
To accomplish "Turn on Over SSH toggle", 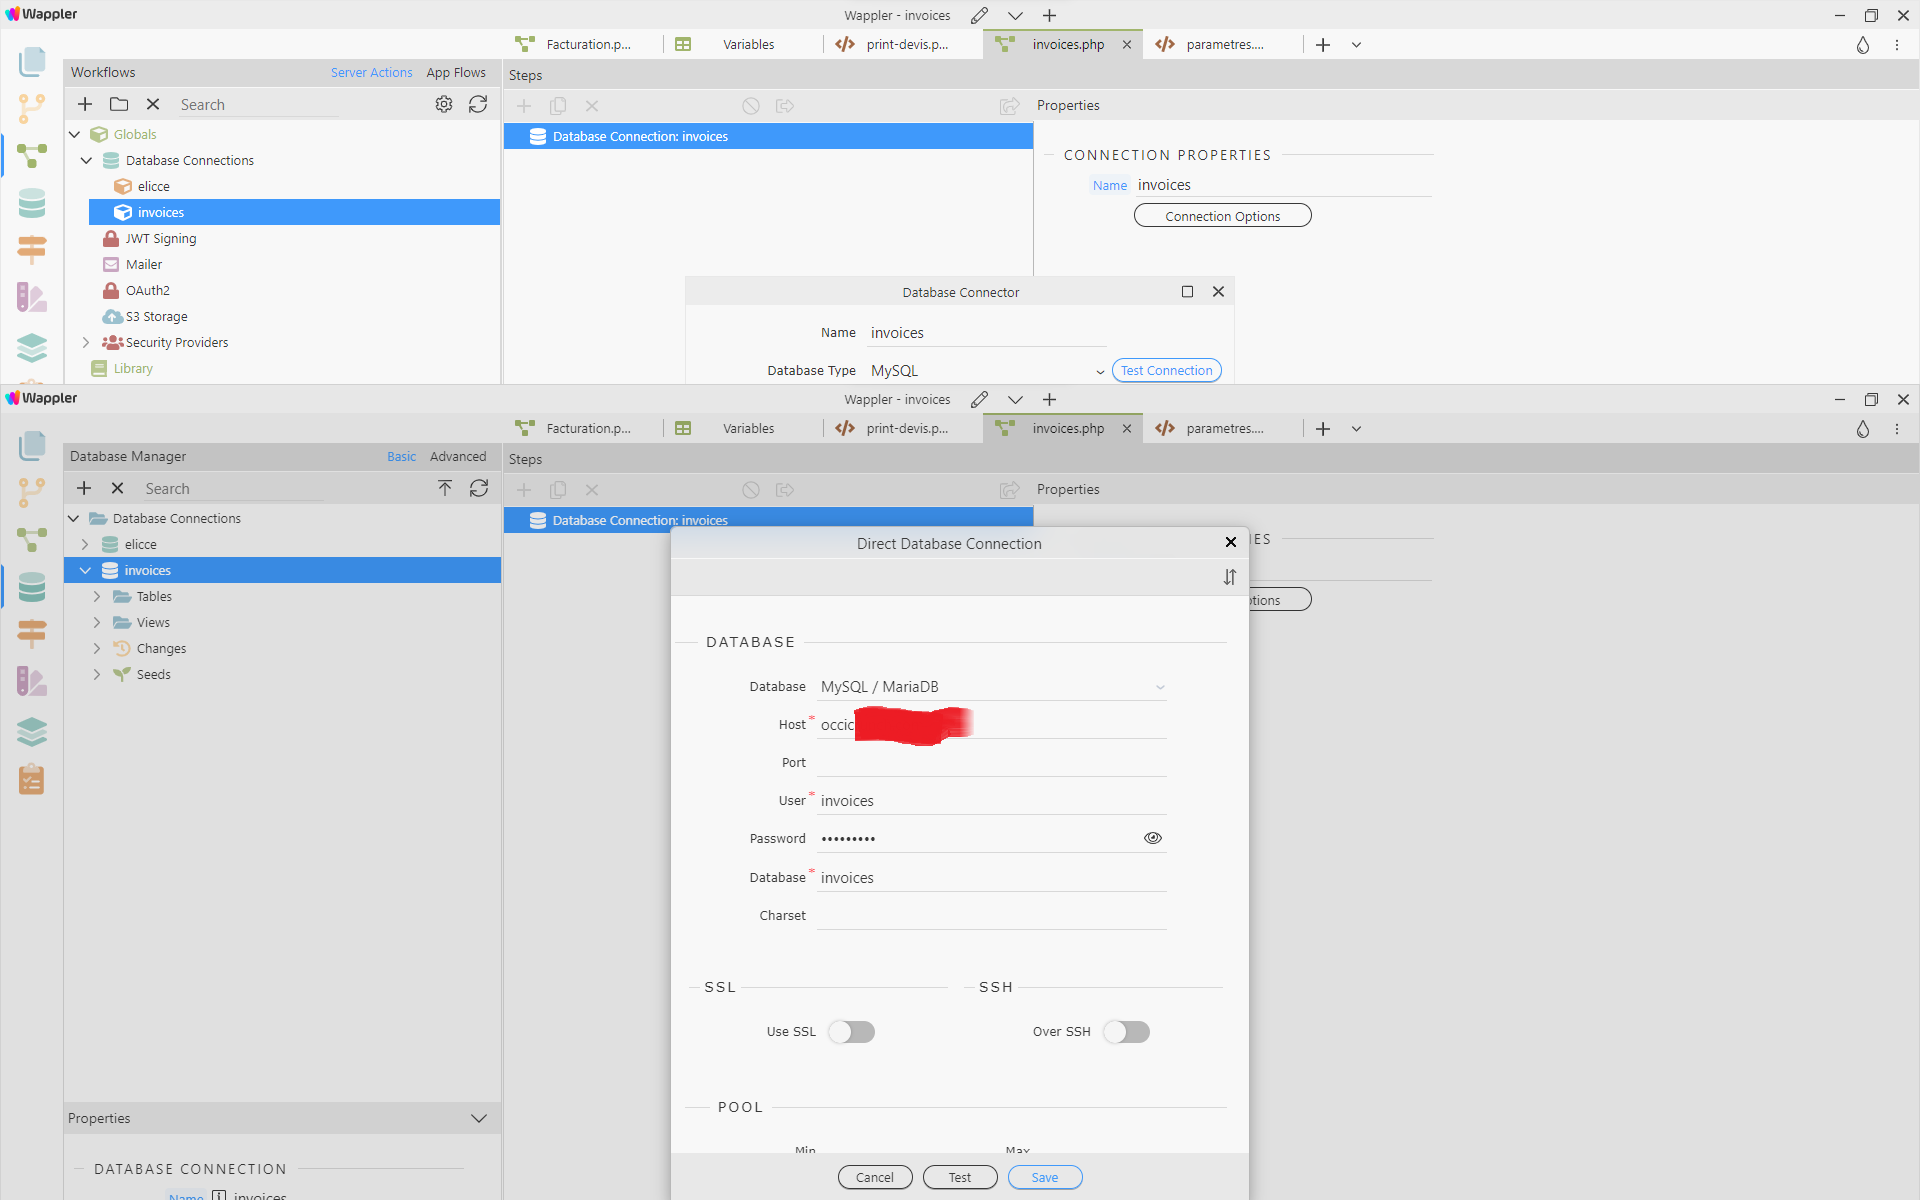I will pyautogui.click(x=1126, y=1031).
